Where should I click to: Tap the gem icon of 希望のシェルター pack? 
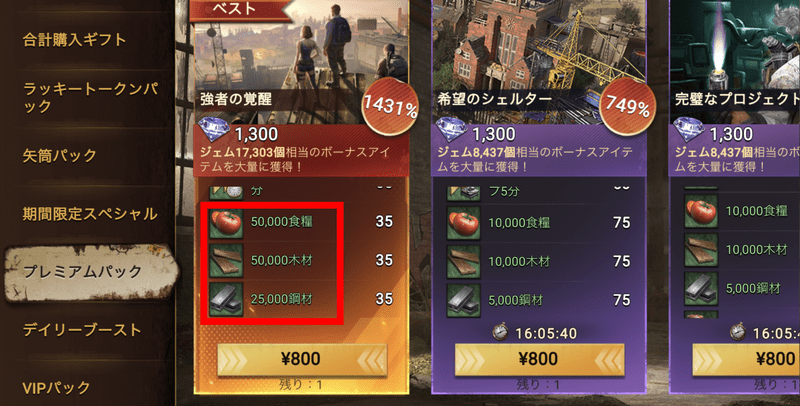452,131
